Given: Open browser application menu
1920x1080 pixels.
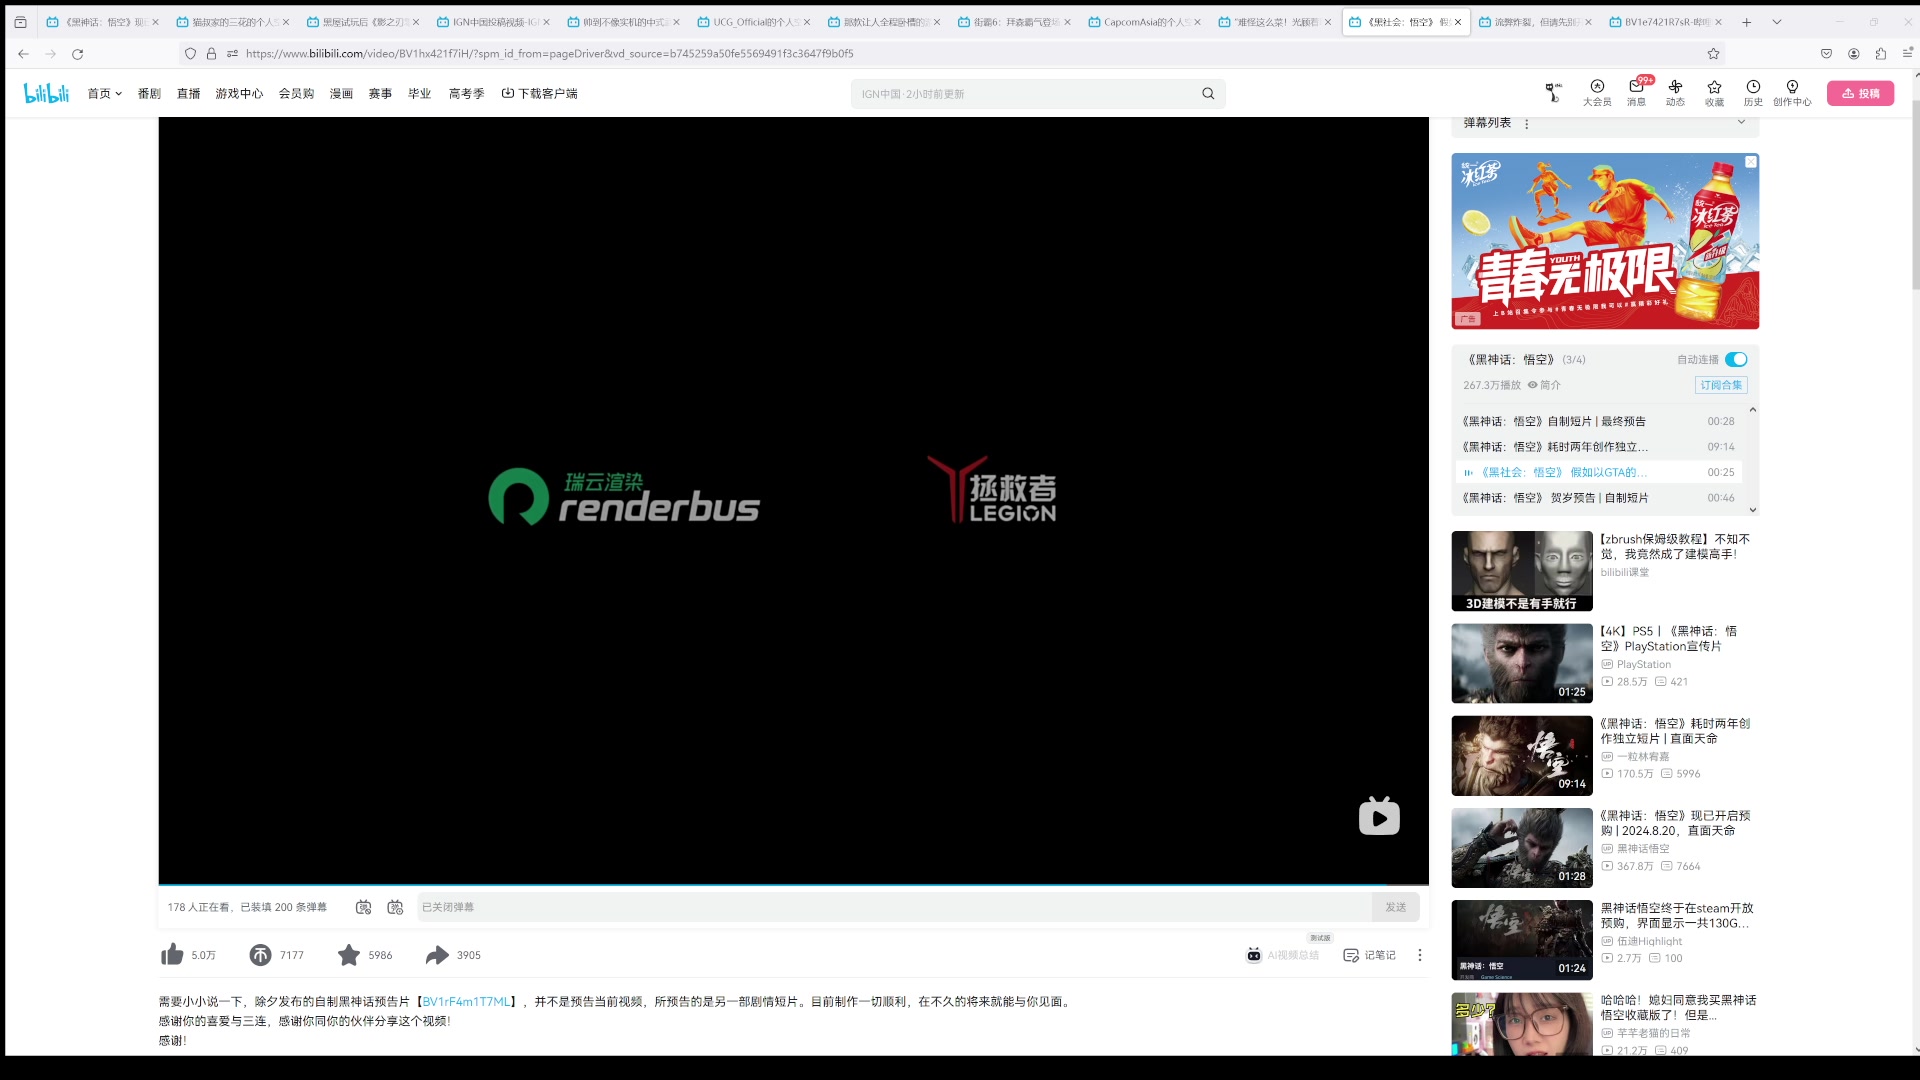Looking at the screenshot, I should (x=1906, y=54).
